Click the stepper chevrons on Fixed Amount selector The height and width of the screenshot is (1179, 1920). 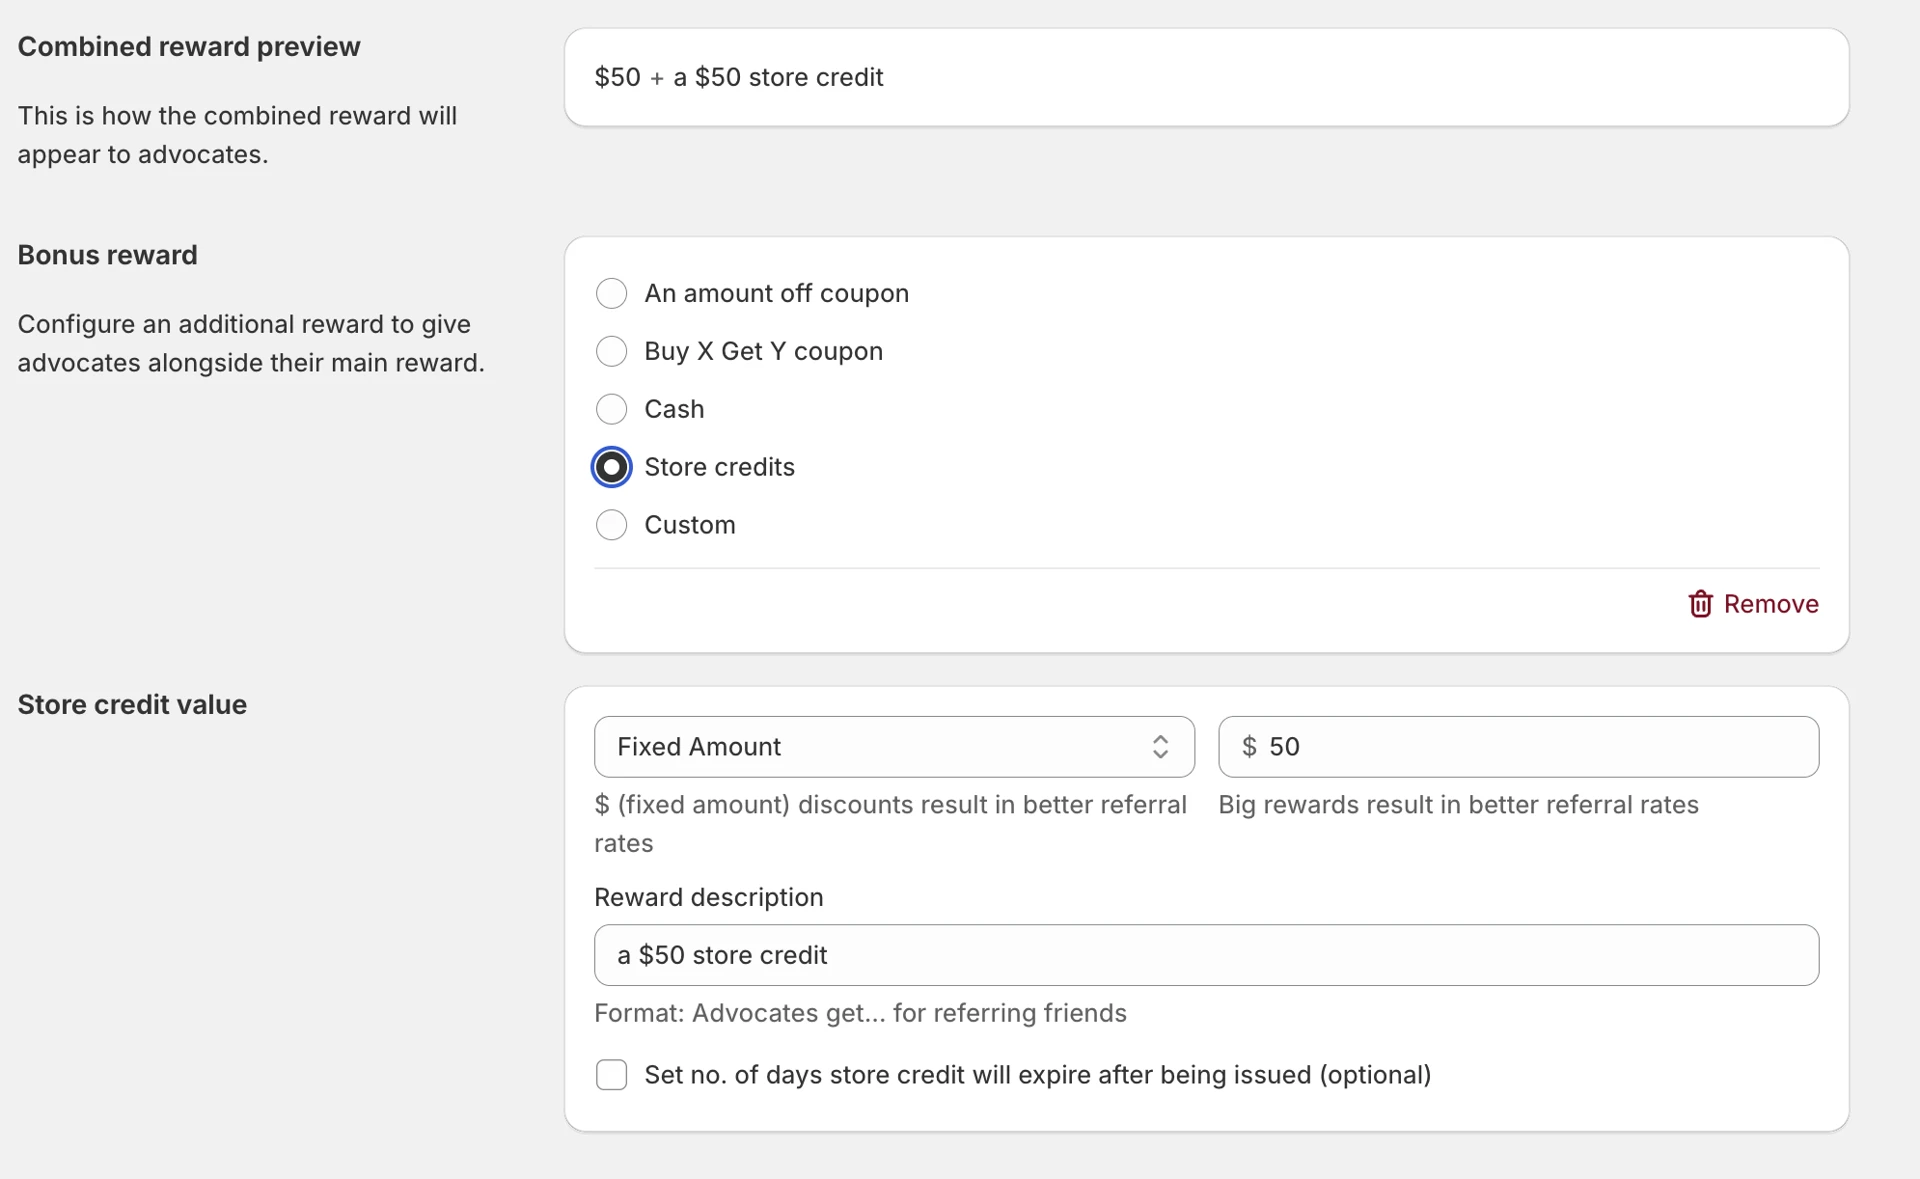tap(1160, 746)
